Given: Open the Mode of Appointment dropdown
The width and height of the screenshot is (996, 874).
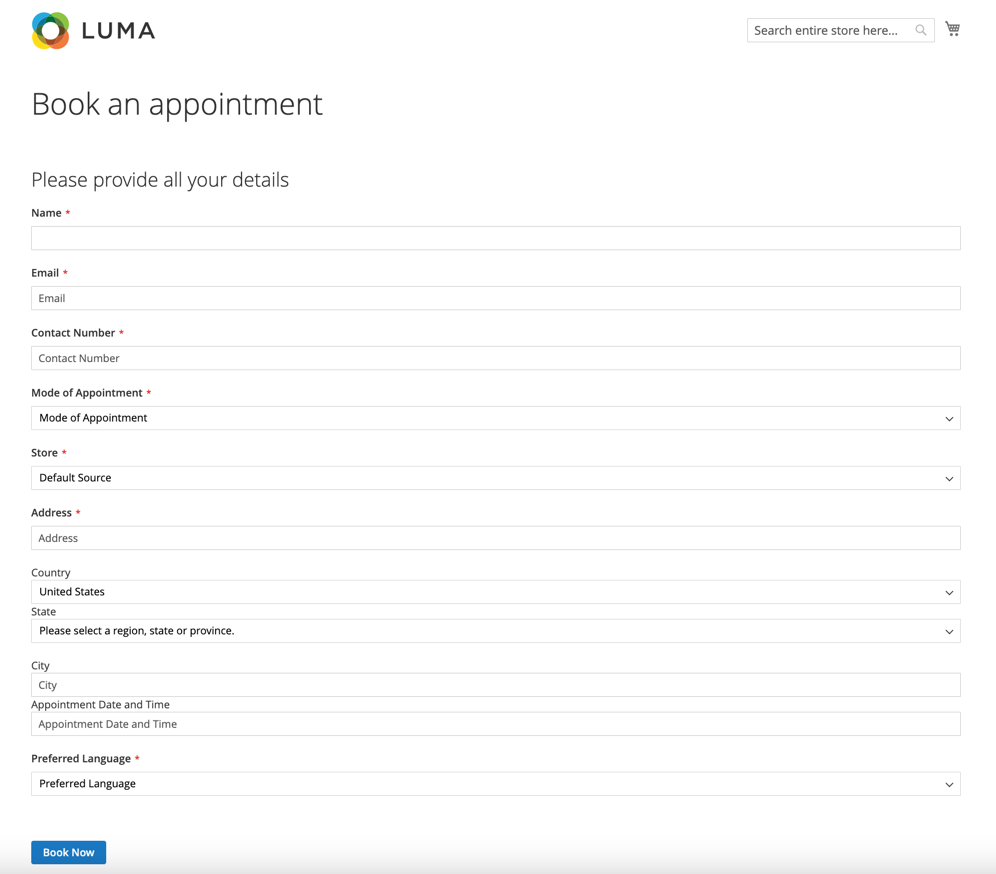Looking at the screenshot, I should coord(495,418).
